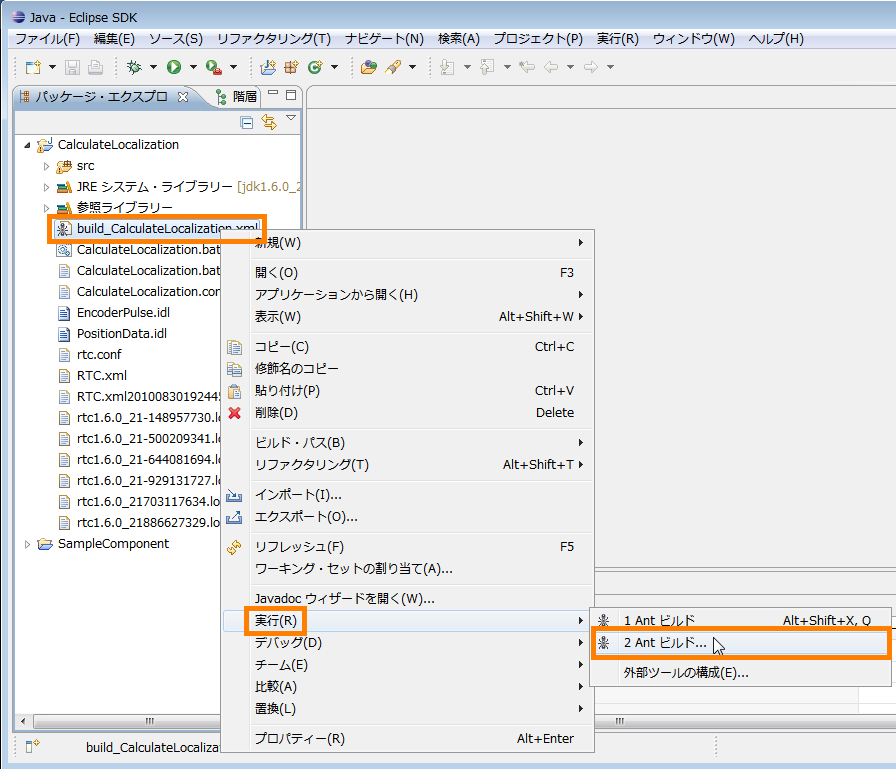Click the Last Edit Location icon
The height and width of the screenshot is (769, 896).
(x=527, y=67)
